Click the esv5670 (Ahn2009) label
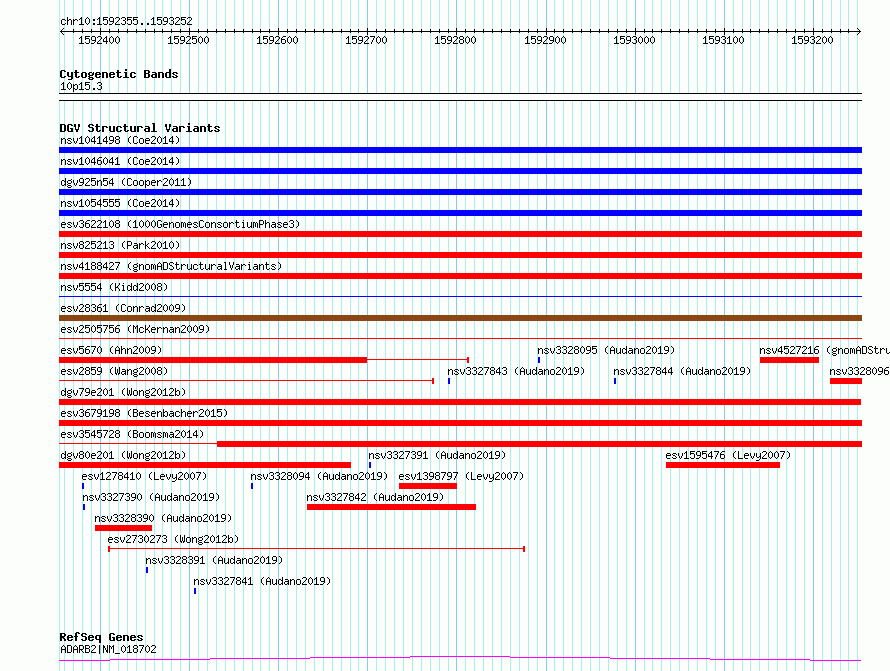 111,350
